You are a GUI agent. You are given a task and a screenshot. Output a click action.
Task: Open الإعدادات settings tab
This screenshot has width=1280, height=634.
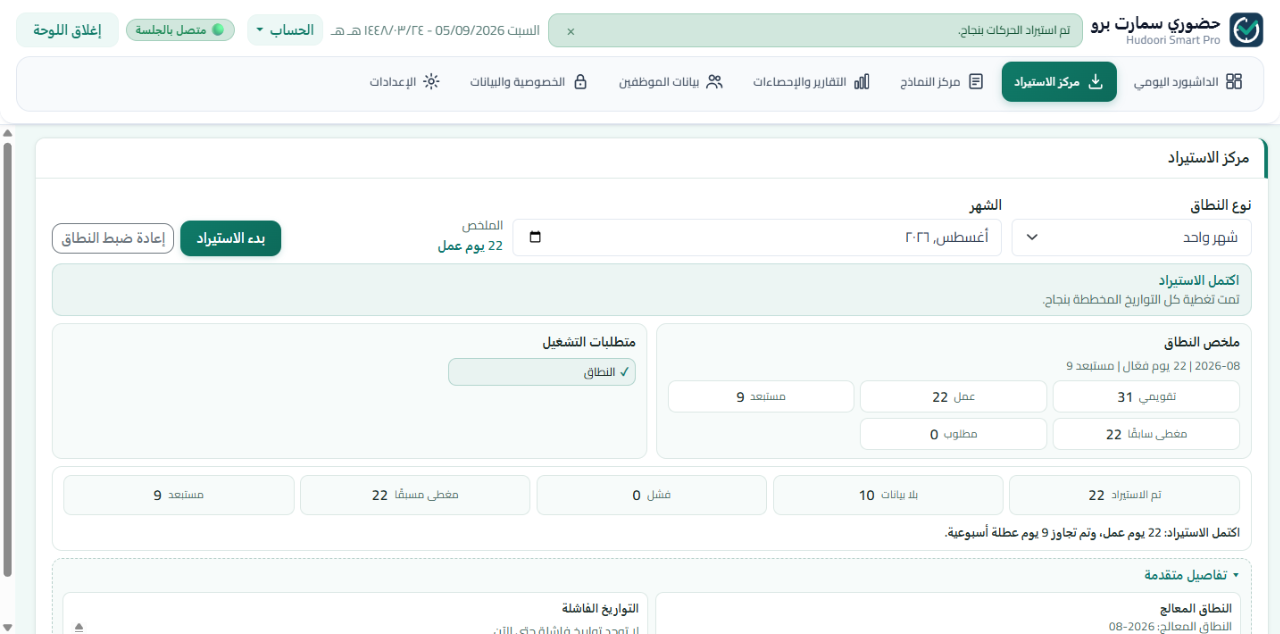[x=404, y=82]
